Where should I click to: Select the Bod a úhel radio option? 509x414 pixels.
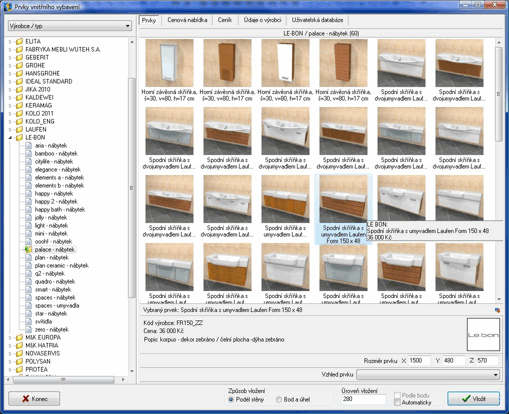279,399
